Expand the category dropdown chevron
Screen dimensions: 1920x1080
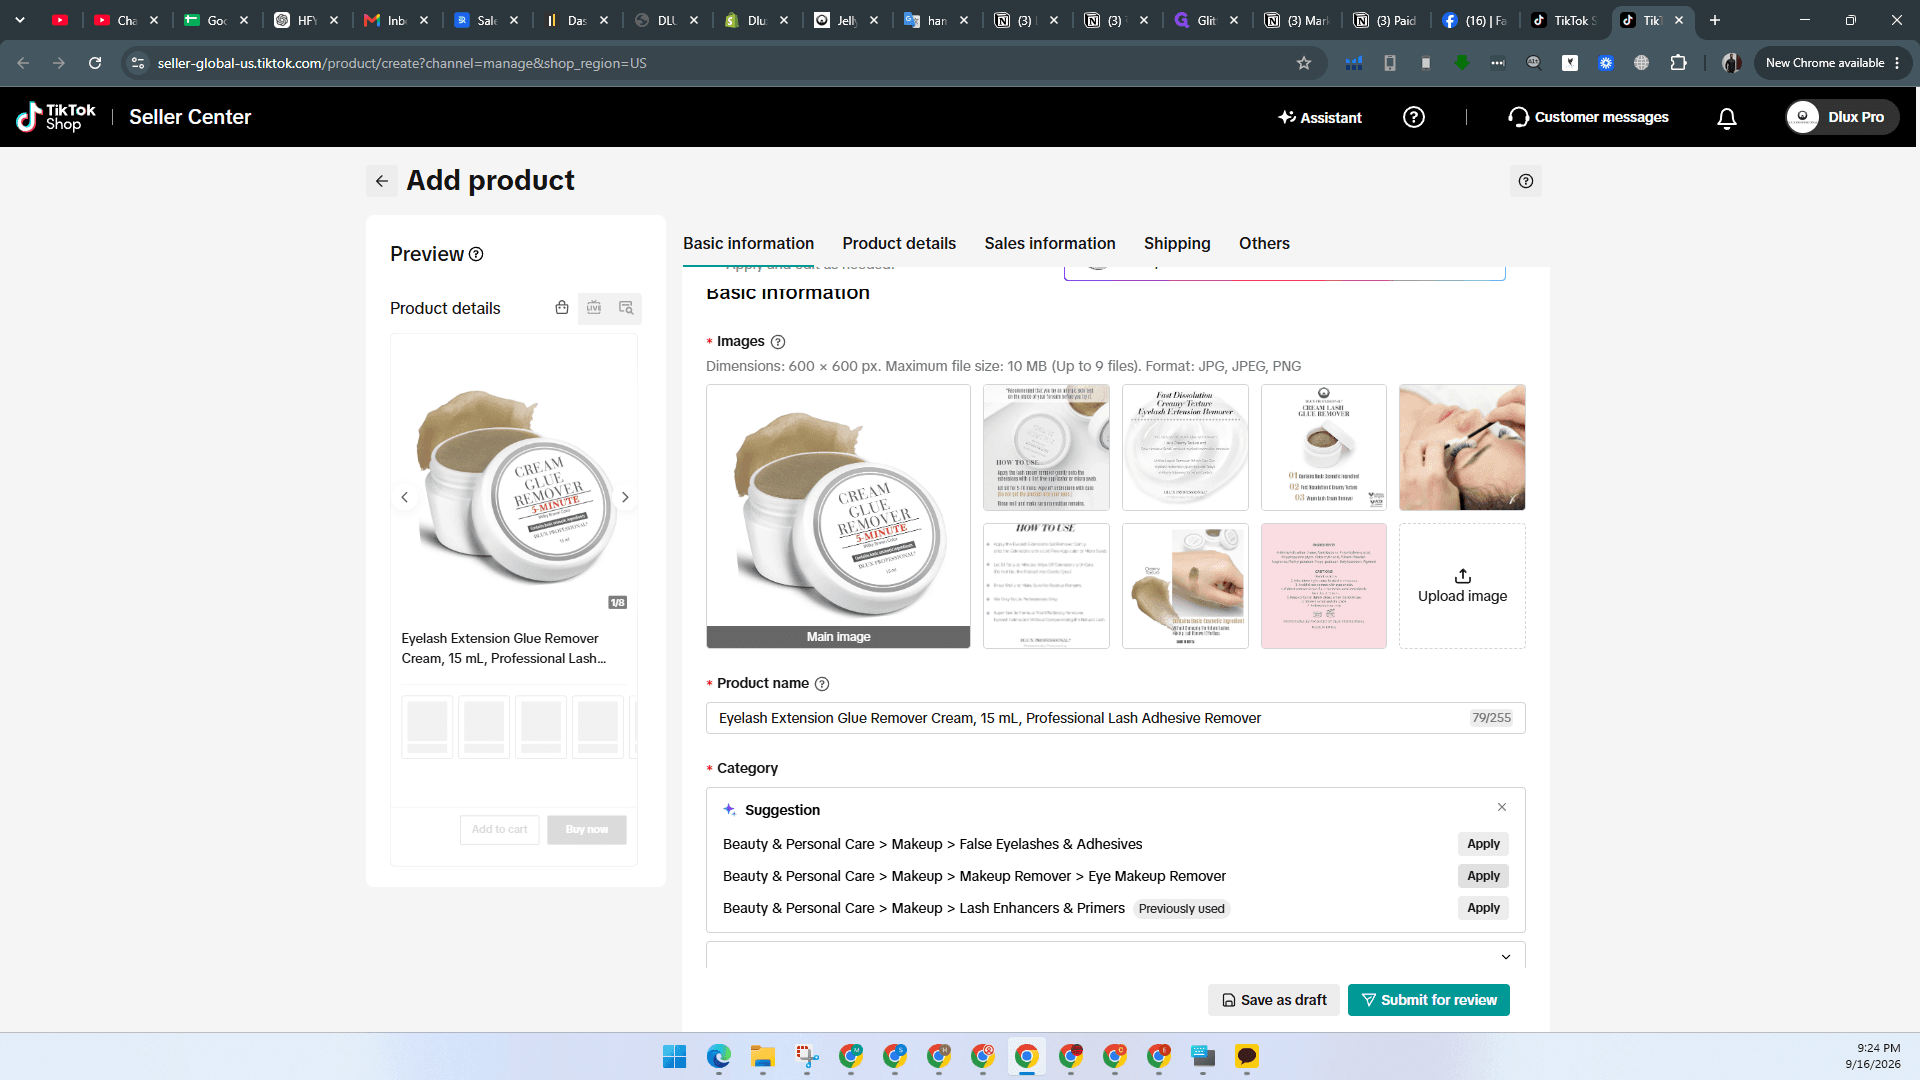(x=1506, y=957)
